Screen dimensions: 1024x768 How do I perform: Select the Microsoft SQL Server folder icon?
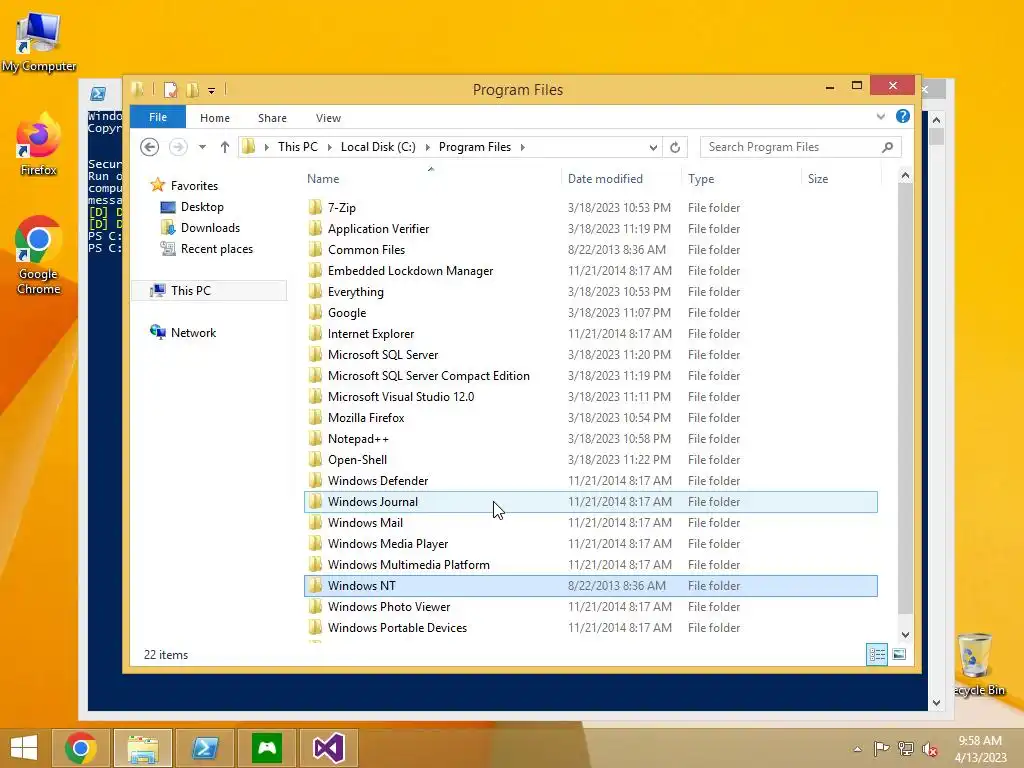pos(315,355)
